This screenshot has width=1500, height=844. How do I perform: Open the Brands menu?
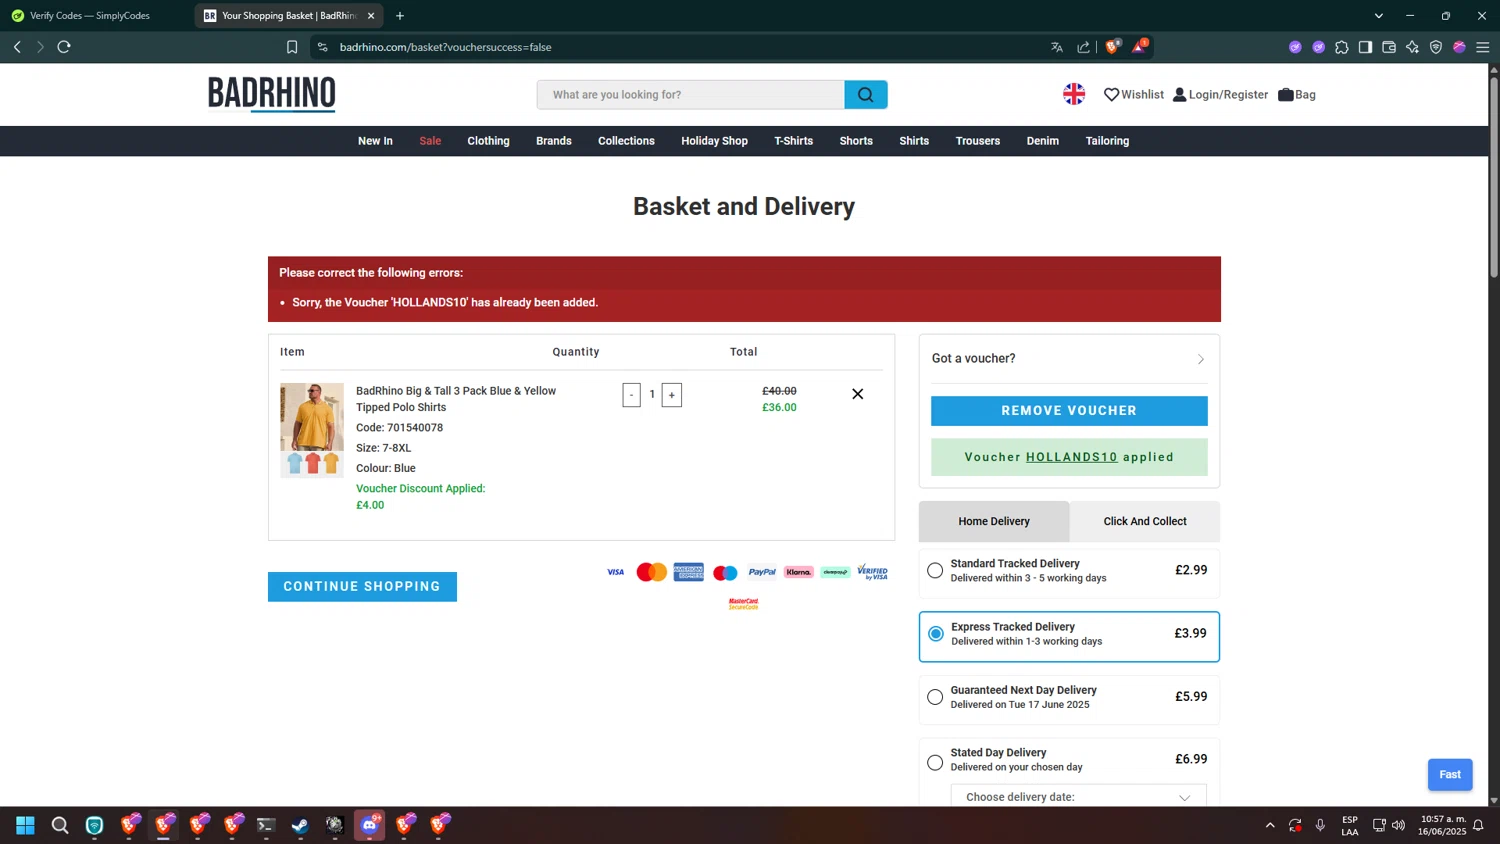[x=554, y=141]
